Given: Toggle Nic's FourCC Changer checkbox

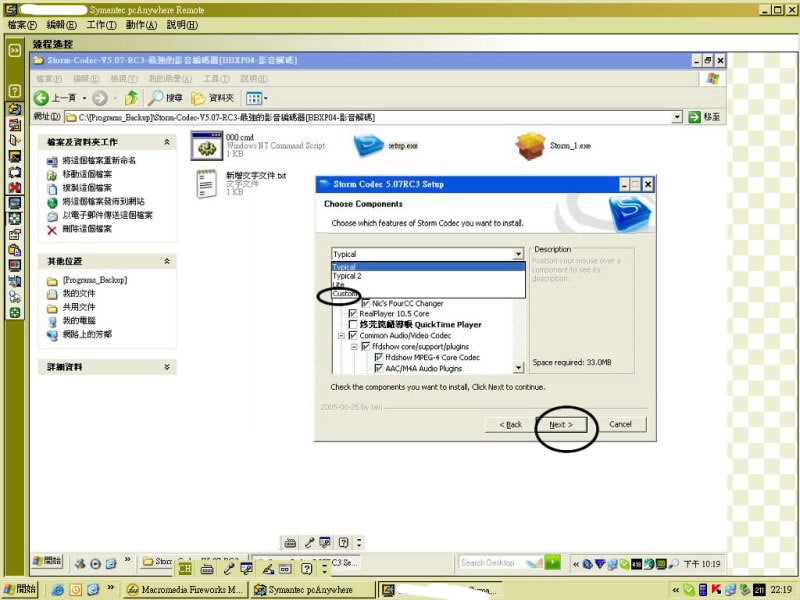Looking at the screenshot, I should pos(365,304).
